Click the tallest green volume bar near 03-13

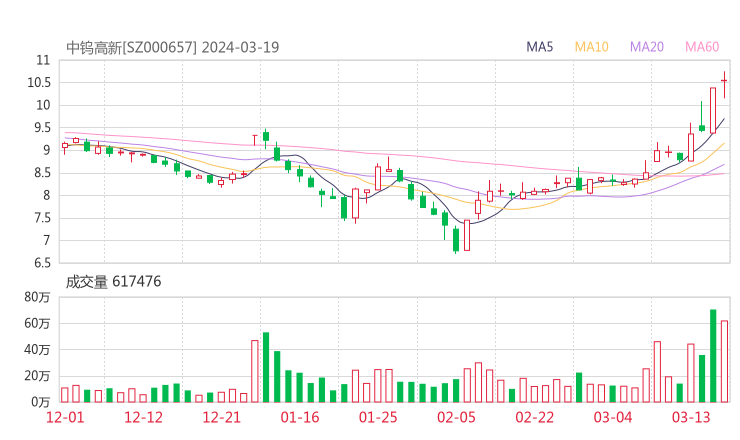(x=713, y=356)
